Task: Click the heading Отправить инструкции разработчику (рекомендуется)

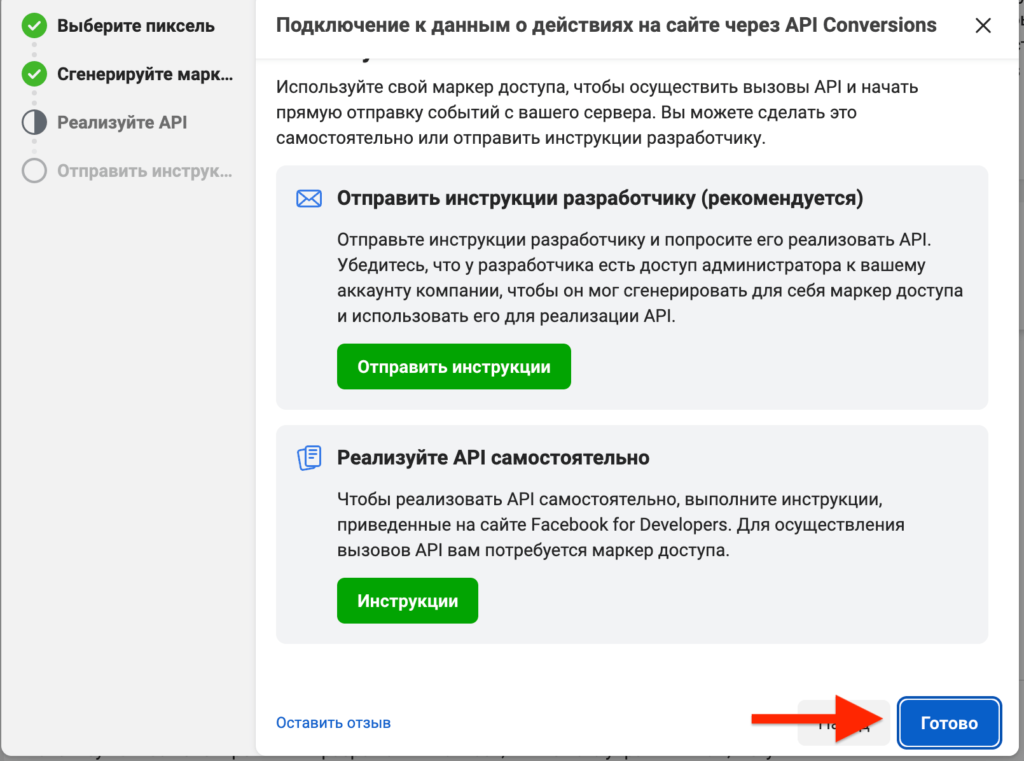Action: pyautogui.click(x=600, y=198)
